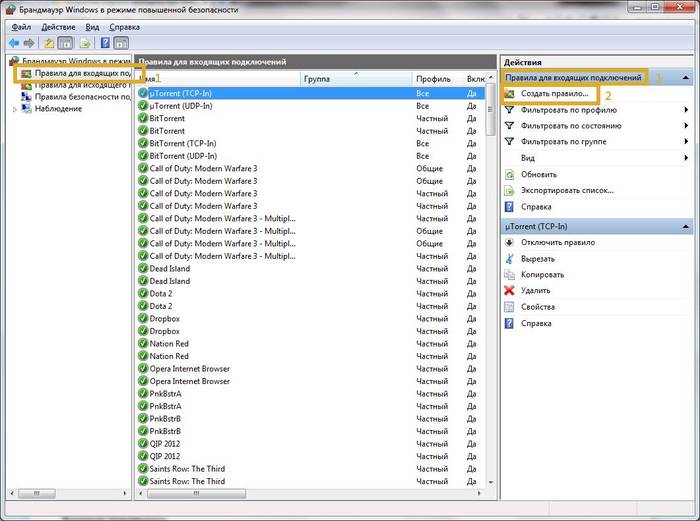The height and width of the screenshot is (521, 700).
Task: Open the Файл menu
Action: pos(22,27)
